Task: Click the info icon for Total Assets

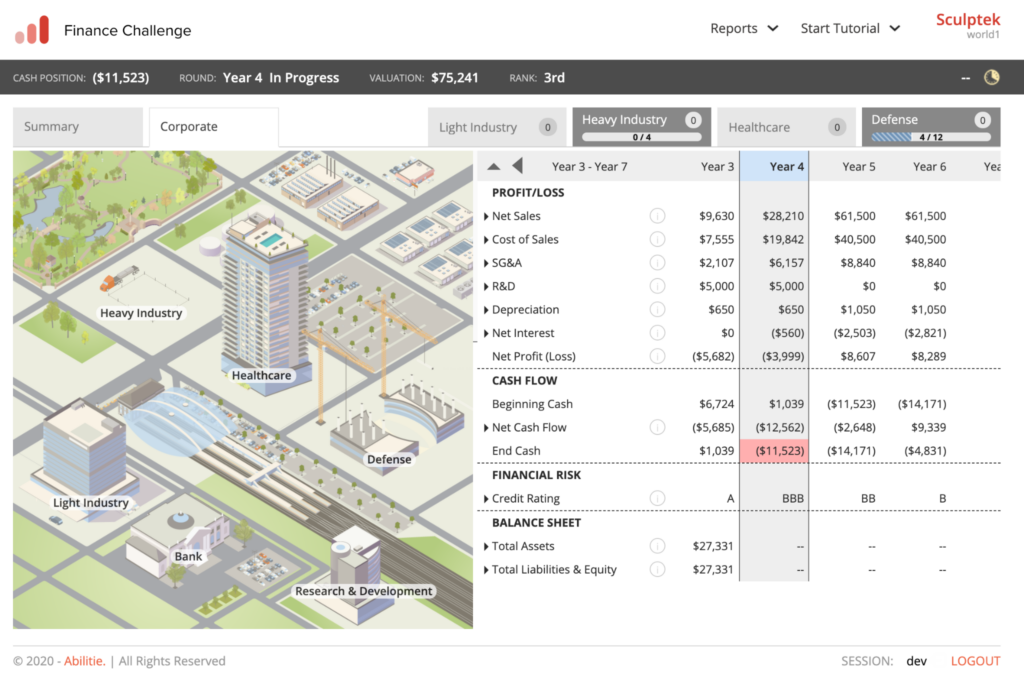Action: [x=657, y=546]
